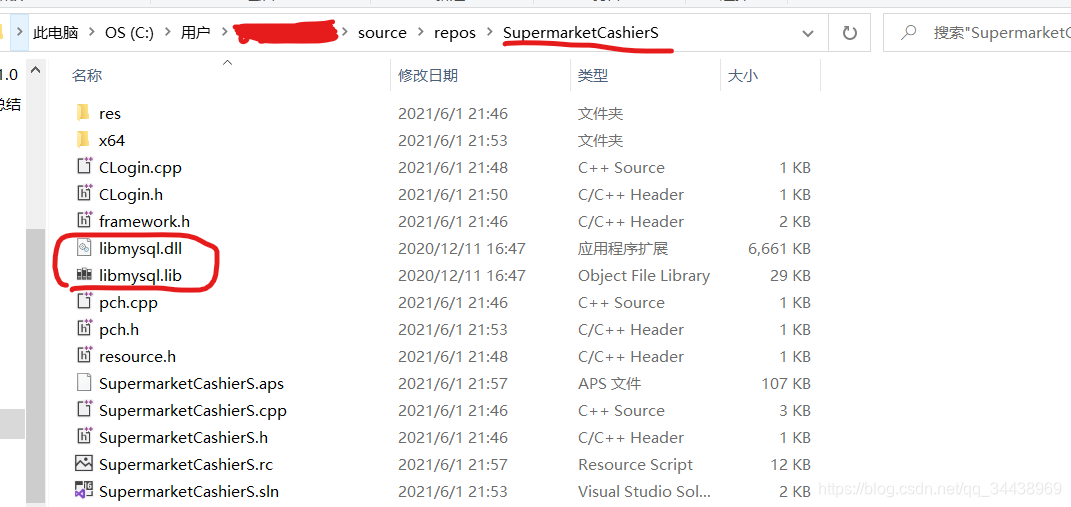Select the framework.h file name

tap(144, 221)
